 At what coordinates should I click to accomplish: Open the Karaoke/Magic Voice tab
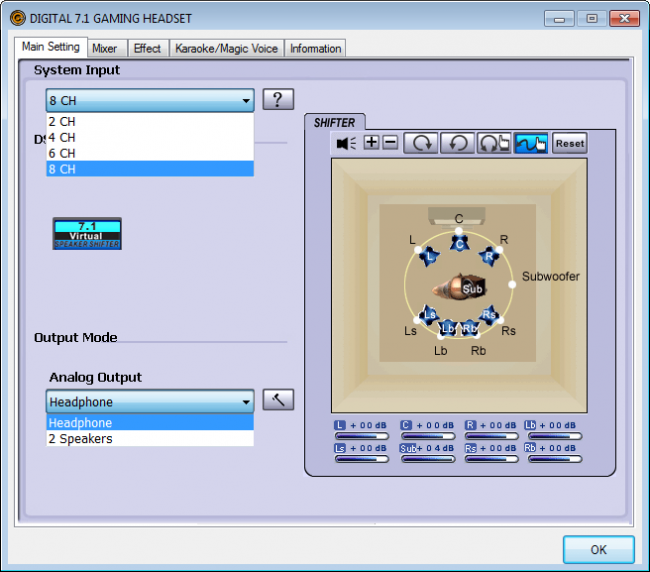click(226, 48)
